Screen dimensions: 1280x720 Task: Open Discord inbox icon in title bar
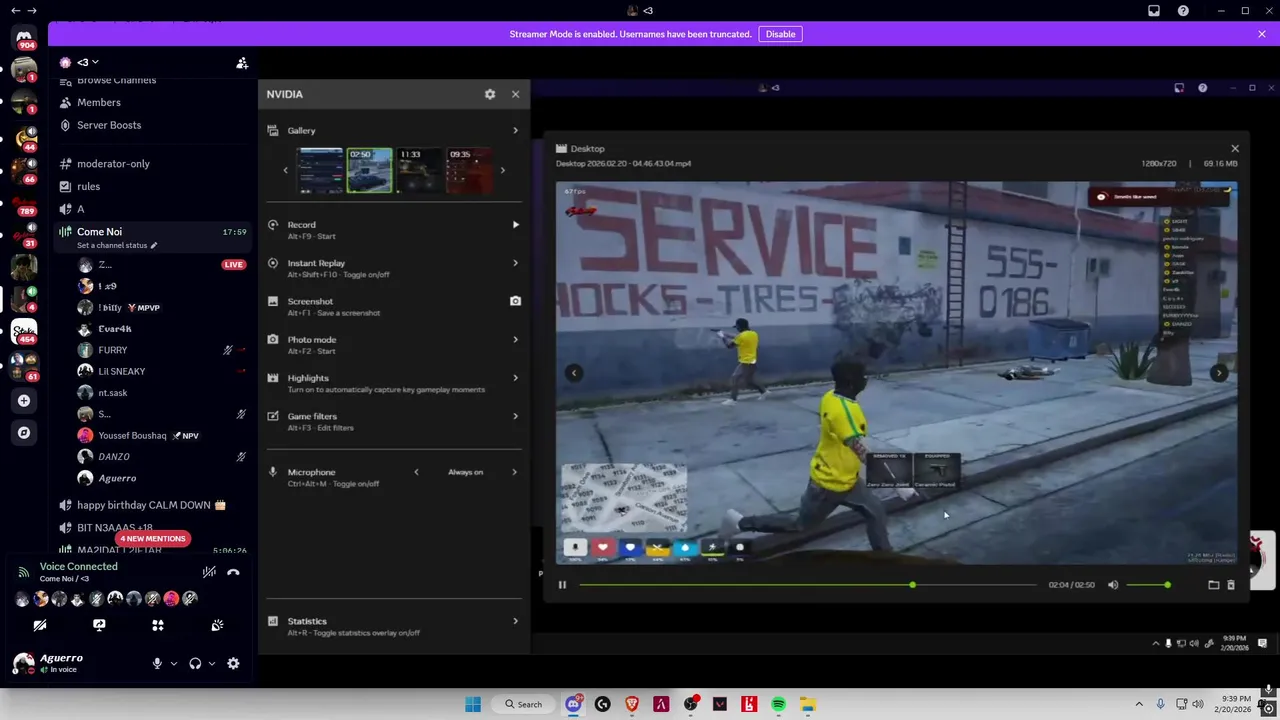point(1154,11)
